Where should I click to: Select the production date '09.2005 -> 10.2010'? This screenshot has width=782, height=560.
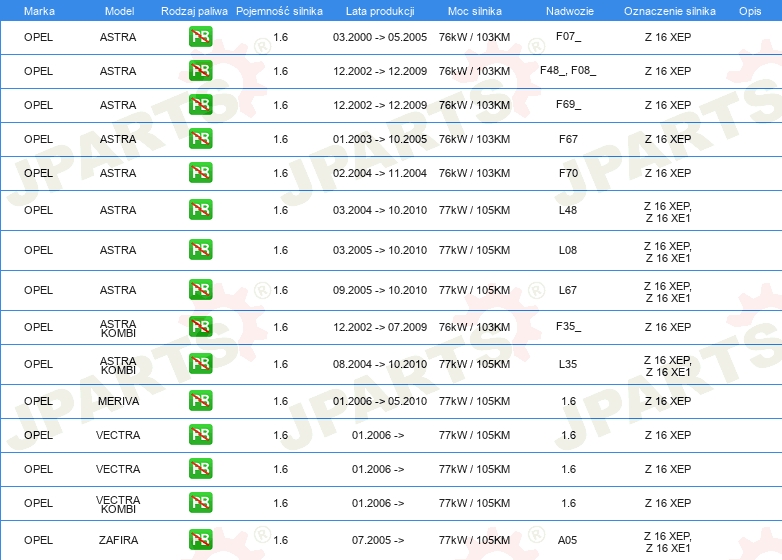[x=380, y=290]
